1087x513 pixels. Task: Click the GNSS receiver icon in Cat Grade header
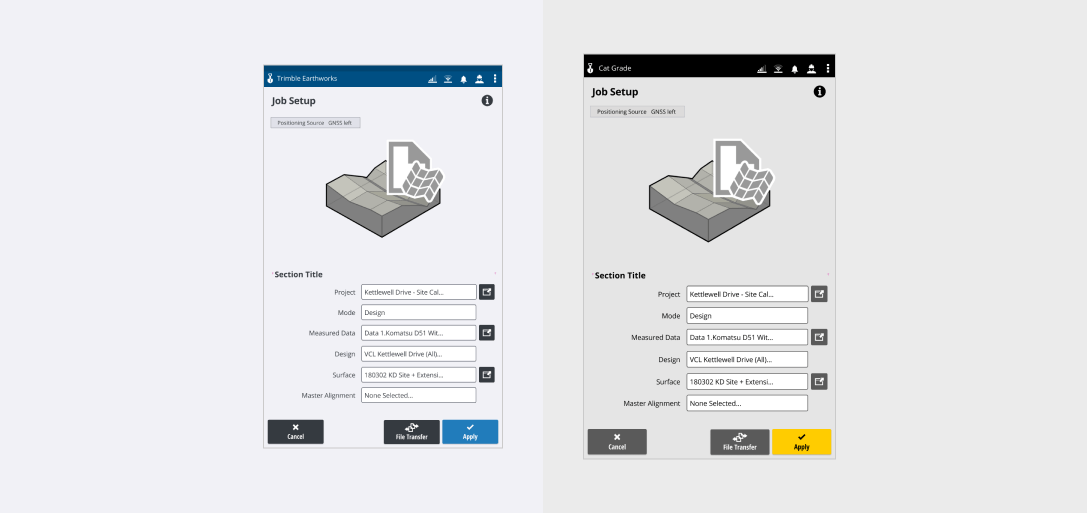(778, 69)
